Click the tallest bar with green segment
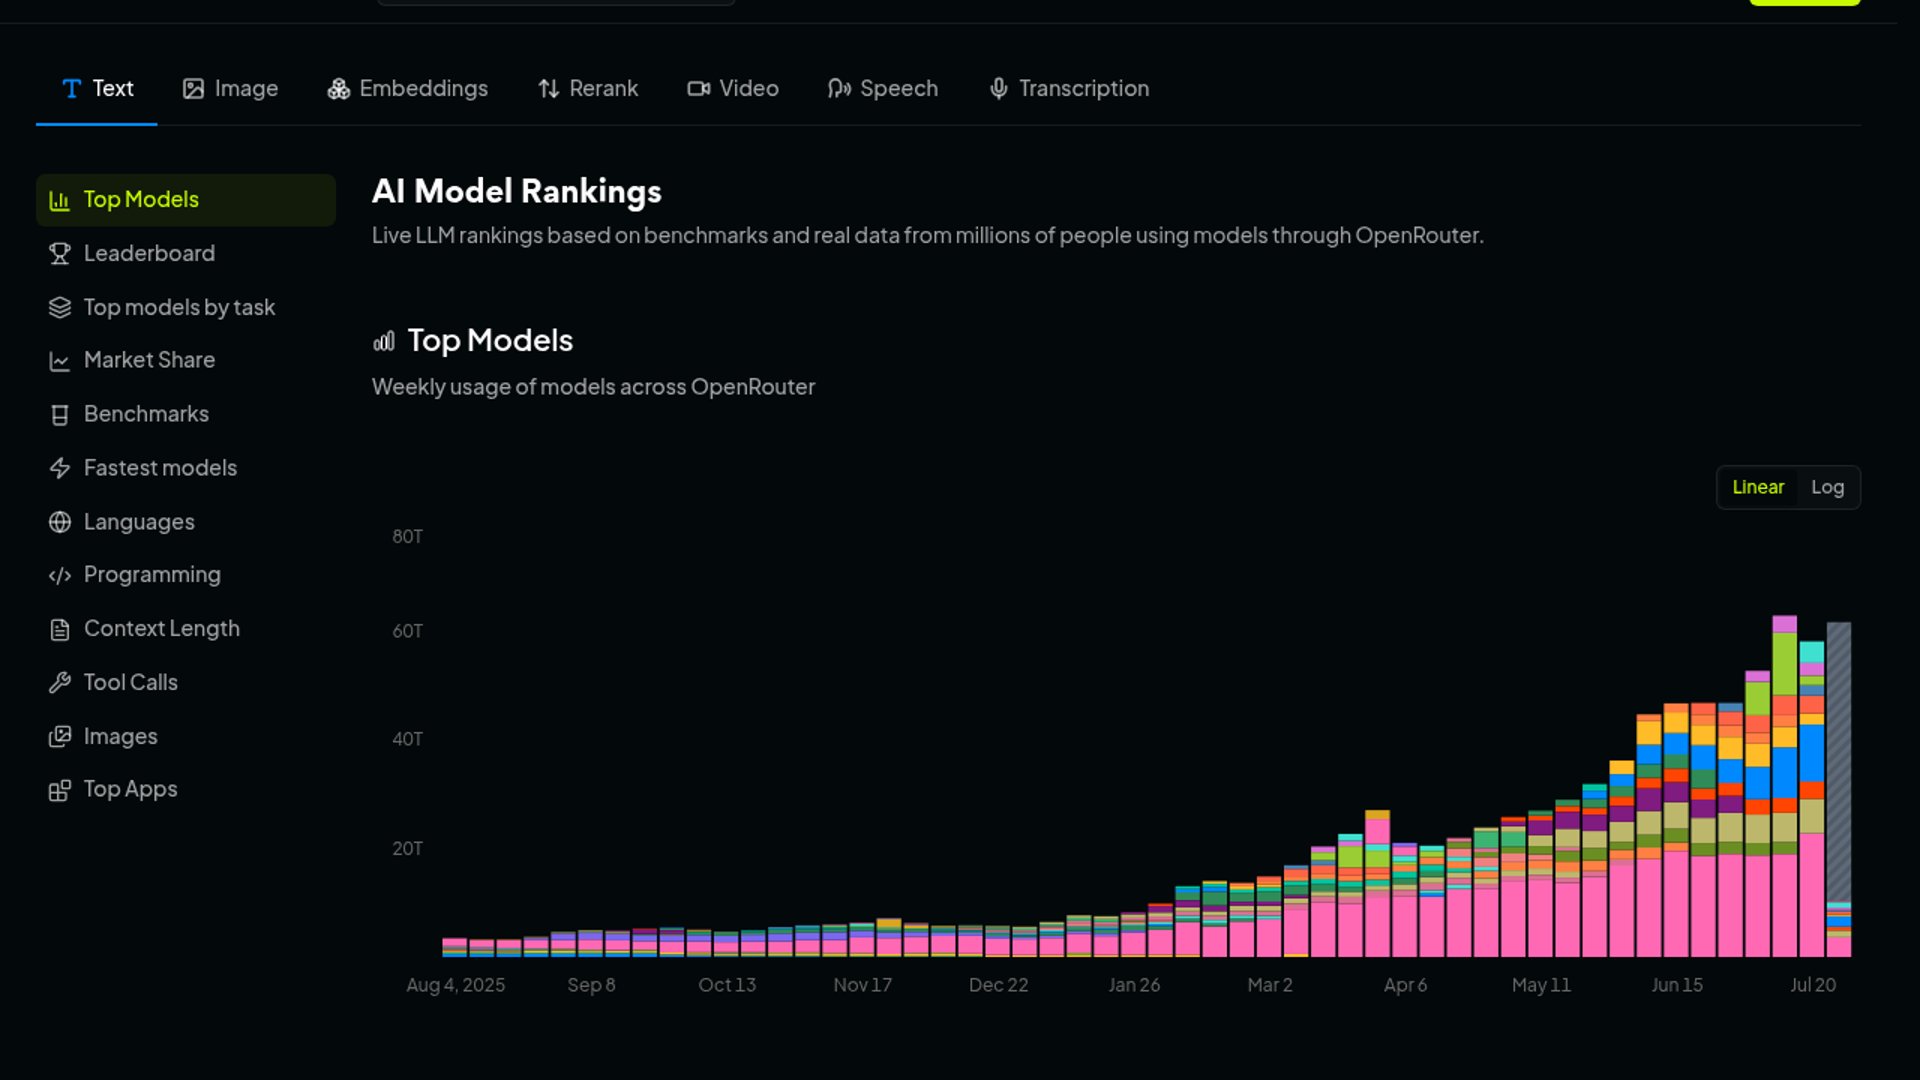The image size is (1920, 1080). click(x=1784, y=786)
